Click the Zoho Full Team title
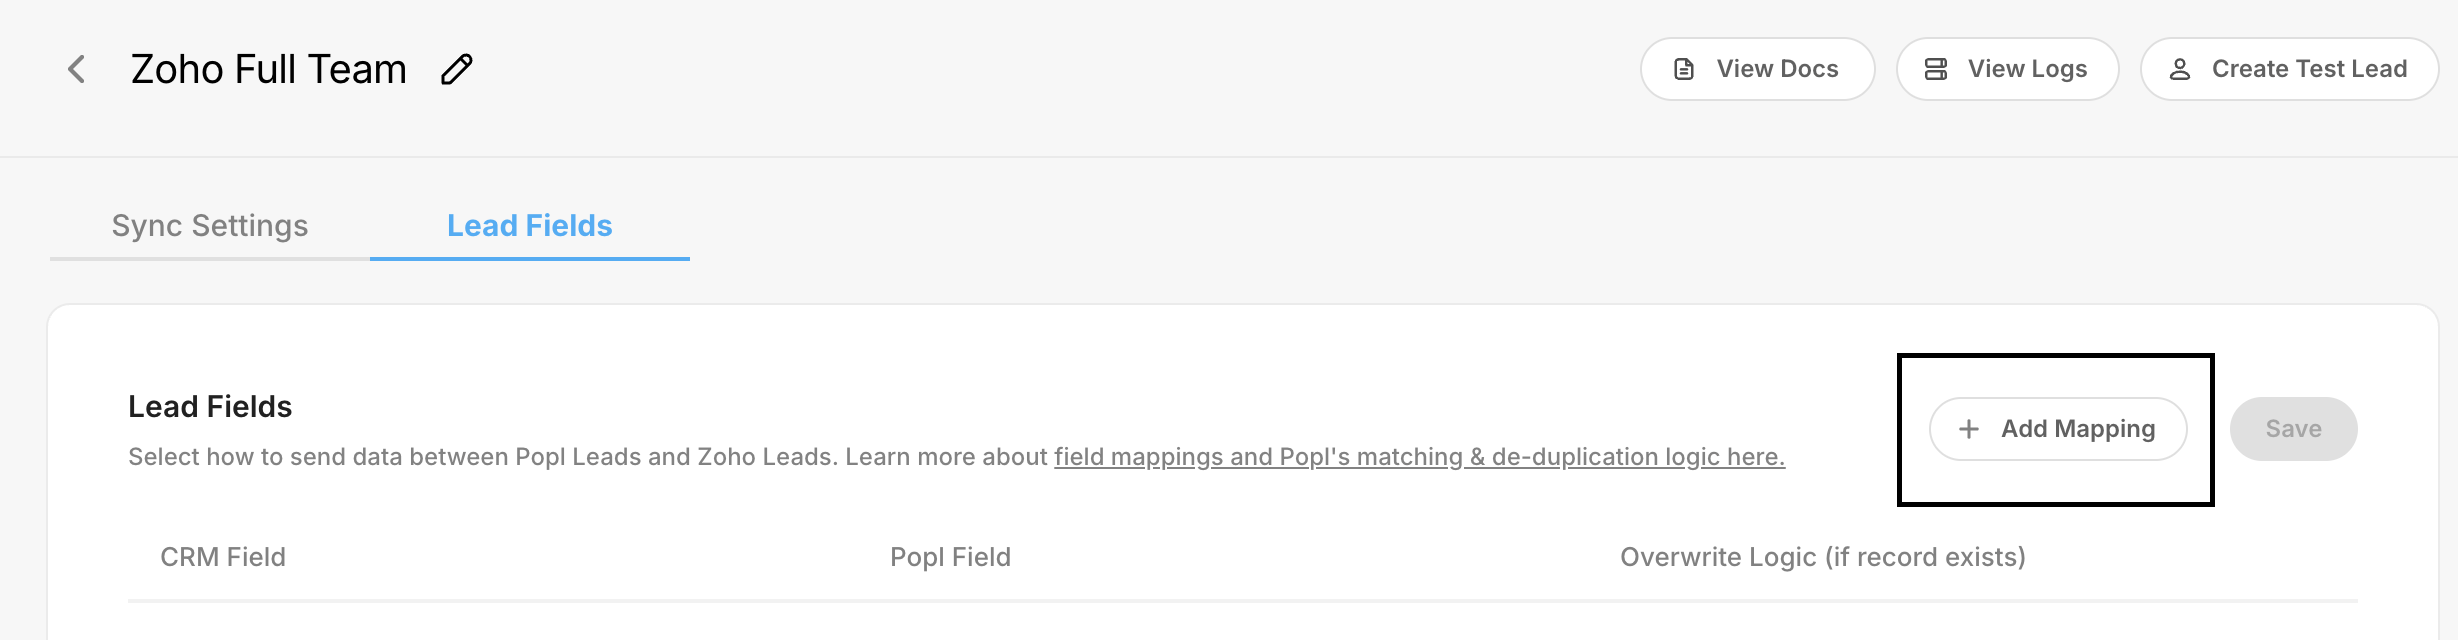The height and width of the screenshot is (640, 2458). pyautogui.click(x=268, y=69)
